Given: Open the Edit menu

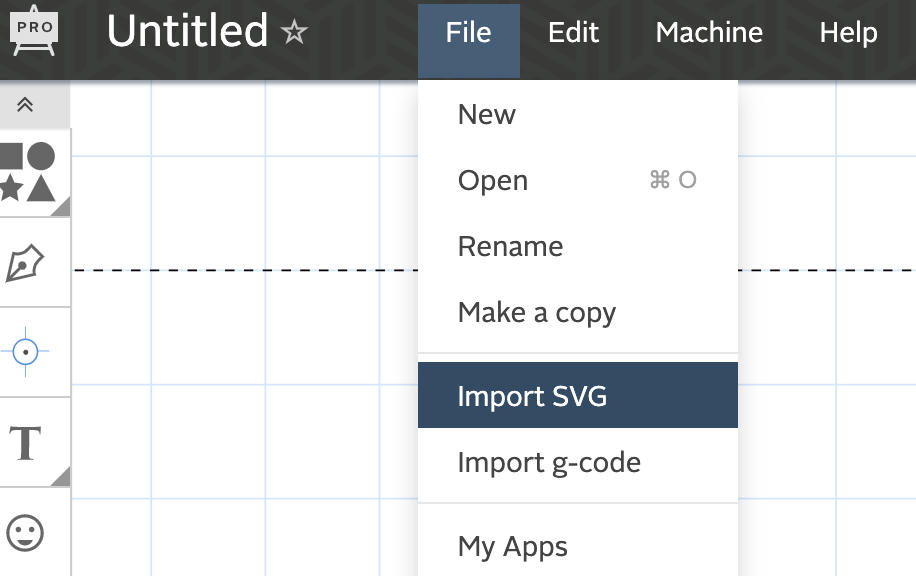Looking at the screenshot, I should click(x=573, y=33).
